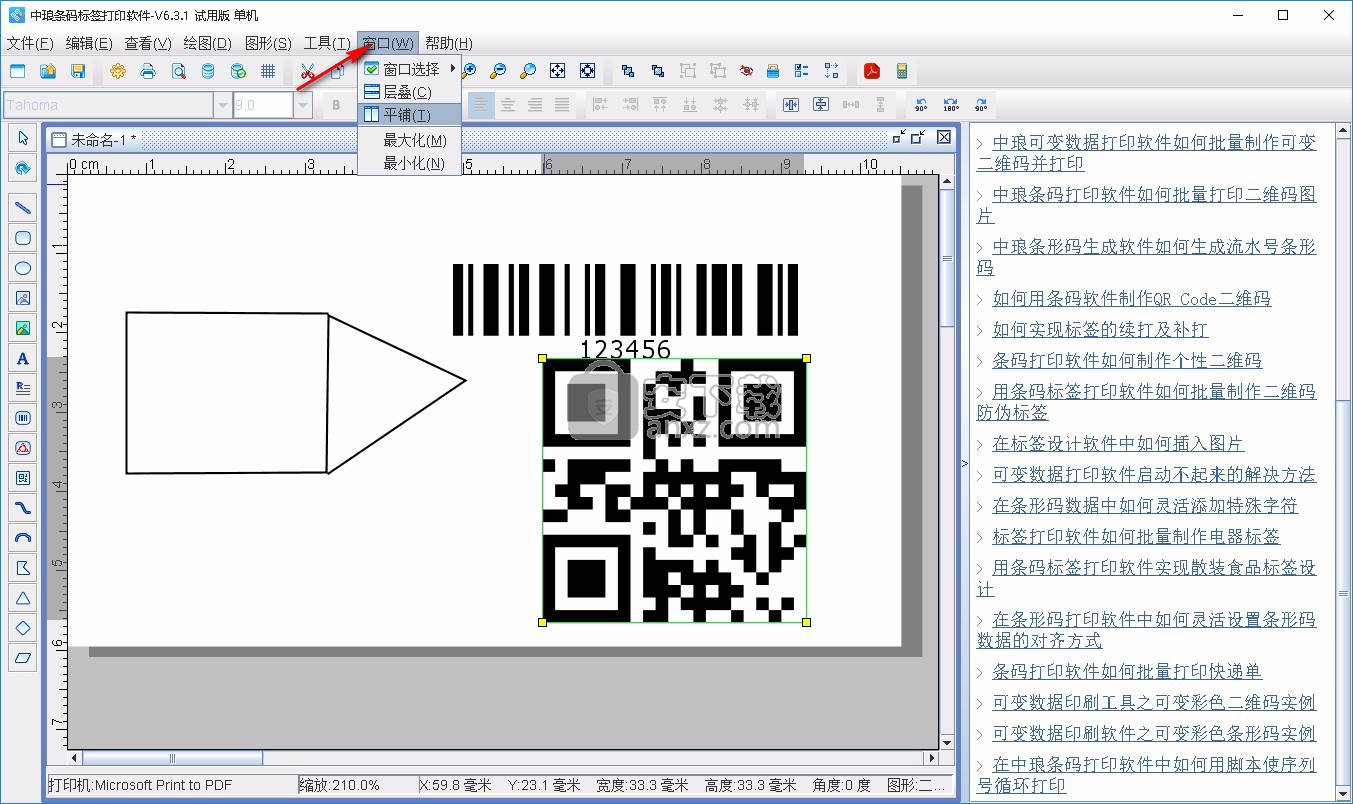Viewport: 1353px width, 804px height.
Task: Click the printer icon in toolbar
Action: [148, 71]
